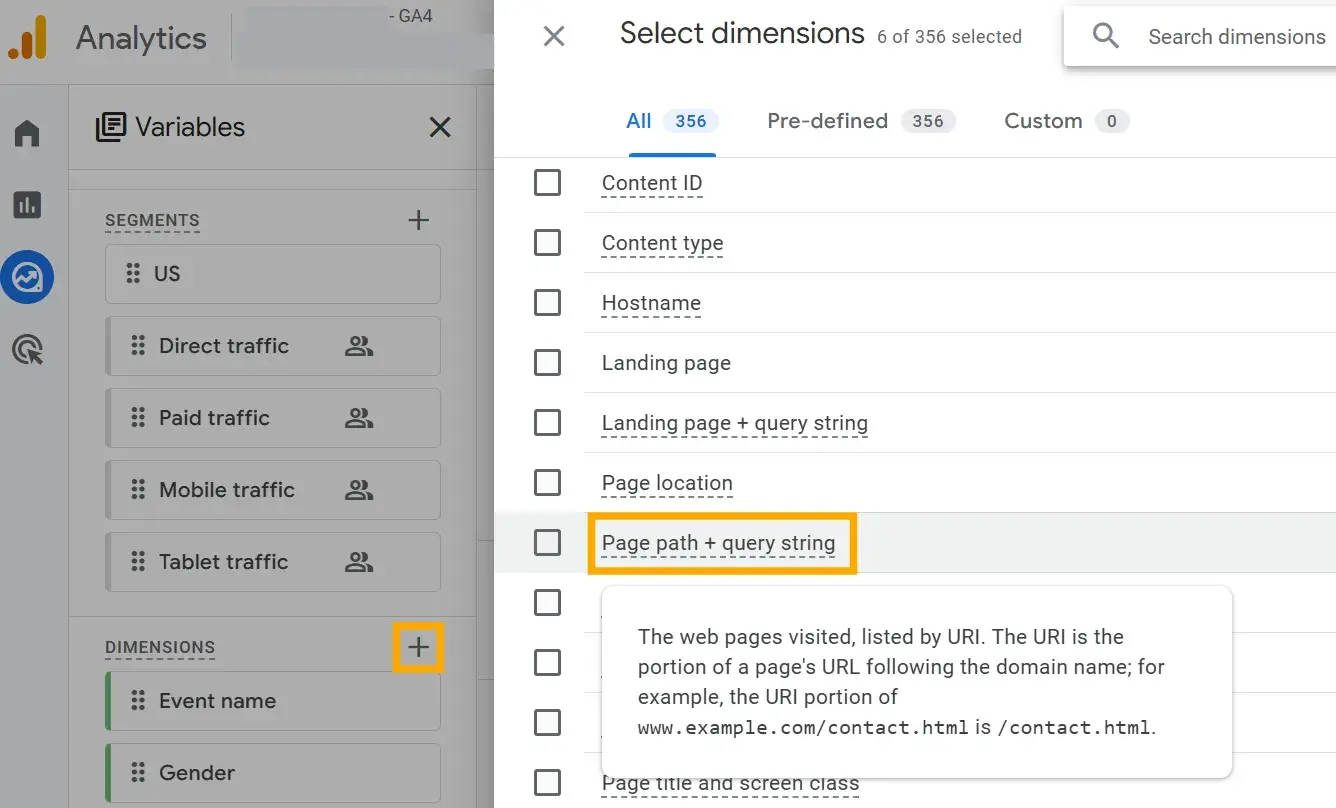Image resolution: width=1336 pixels, height=808 pixels.
Task: Check the Landing page checkbox
Action: click(547, 362)
